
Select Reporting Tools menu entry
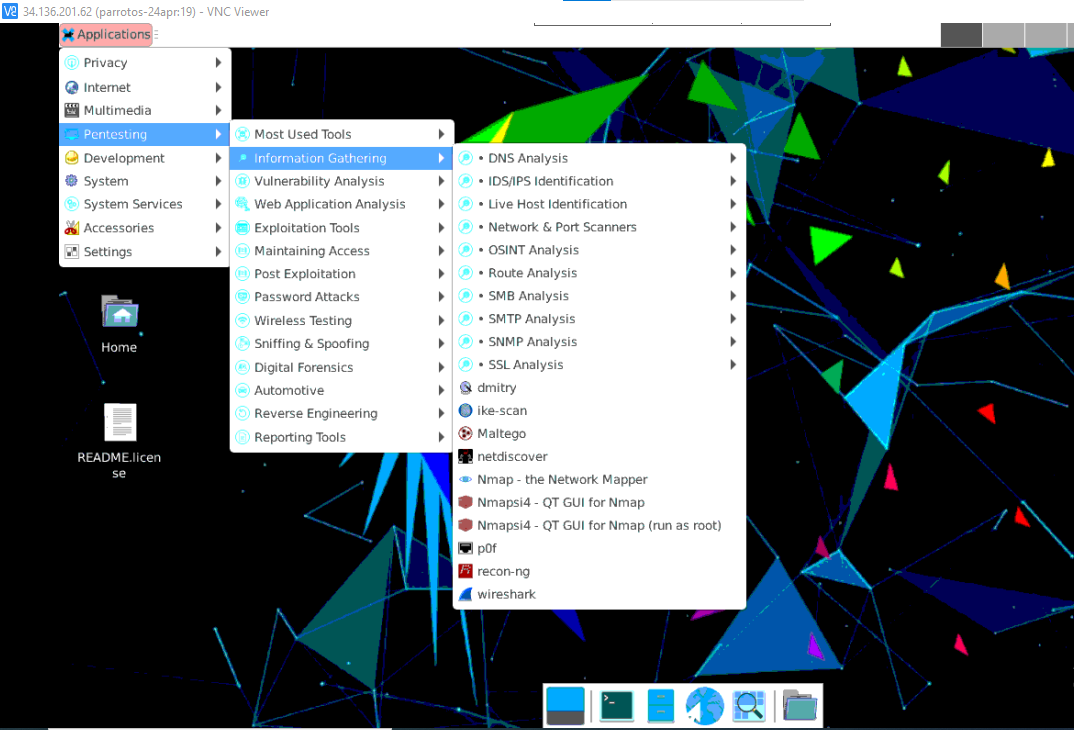pos(341,437)
